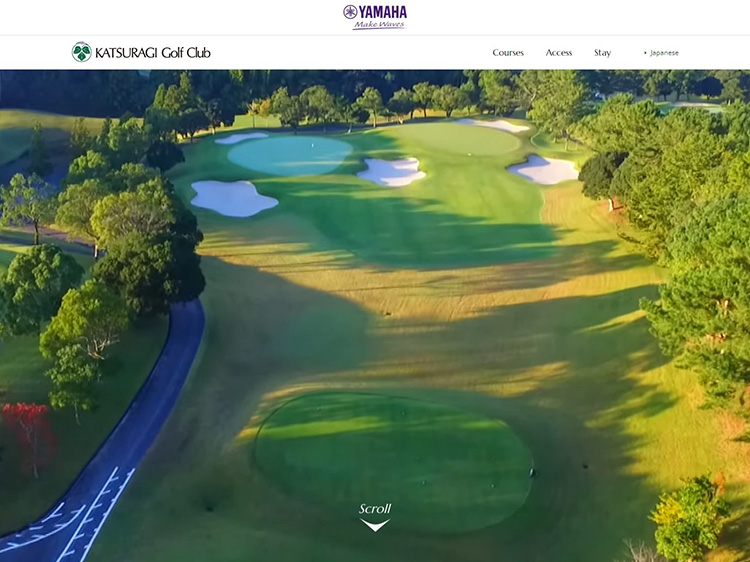Click the sand bunker between the two greens
This screenshot has width=750, height=562.
[391, 172]
